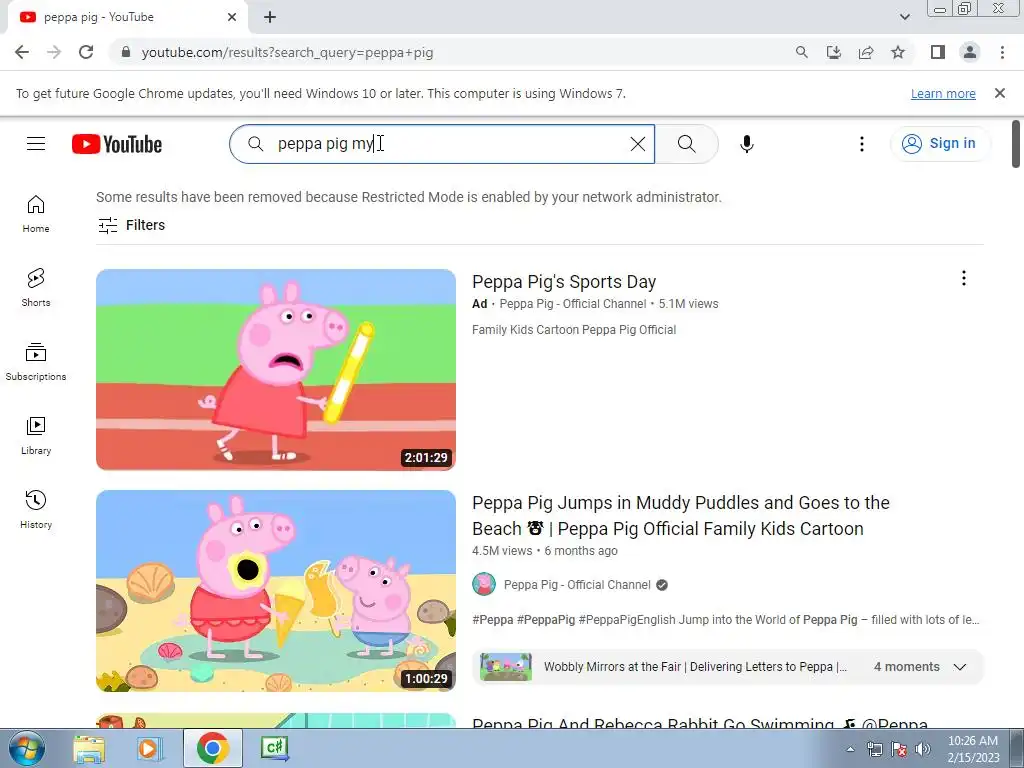Screen dimensions: 1024x768
Task: Open C# app in taskbar
Action: tap(274, 748)
